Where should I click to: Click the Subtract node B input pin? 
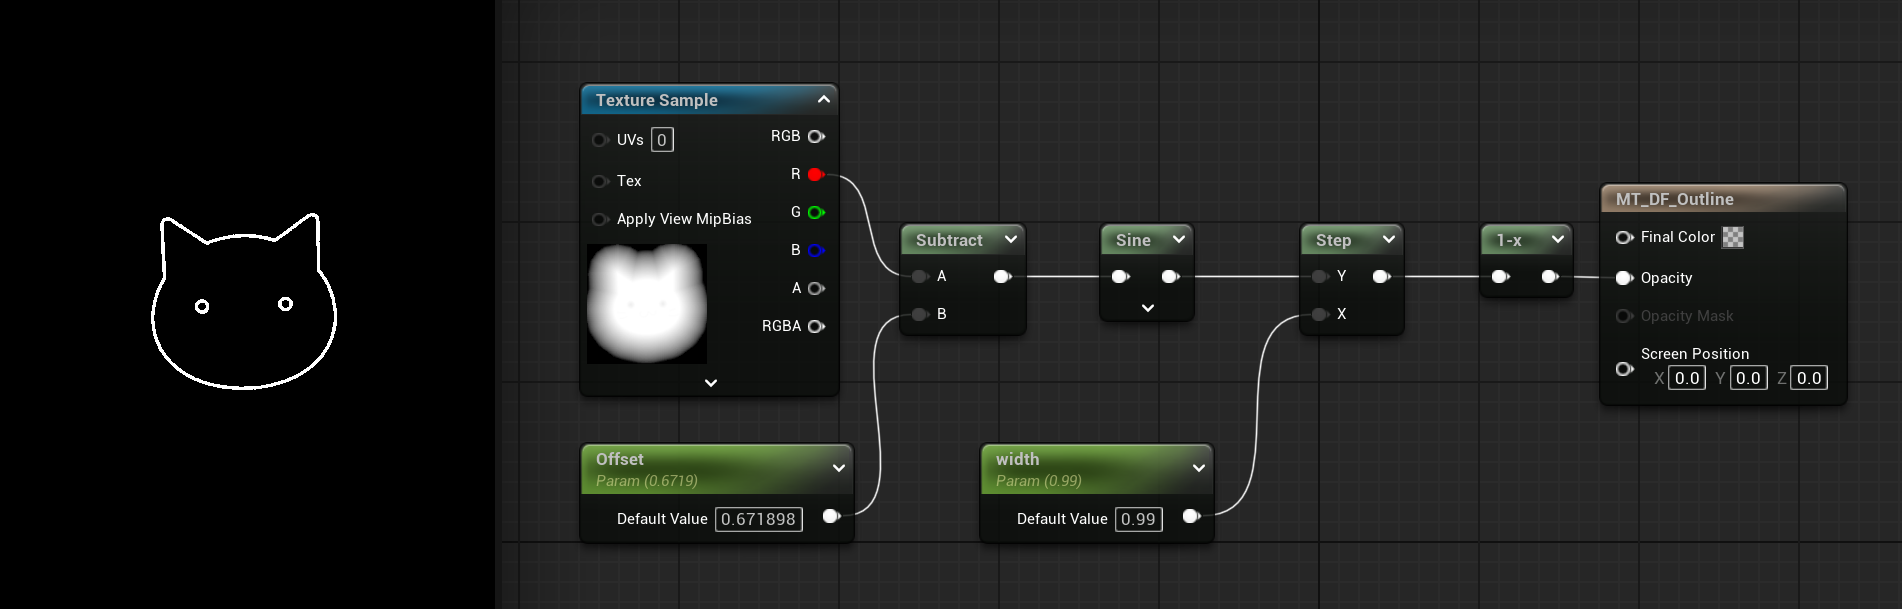[920, 315]
